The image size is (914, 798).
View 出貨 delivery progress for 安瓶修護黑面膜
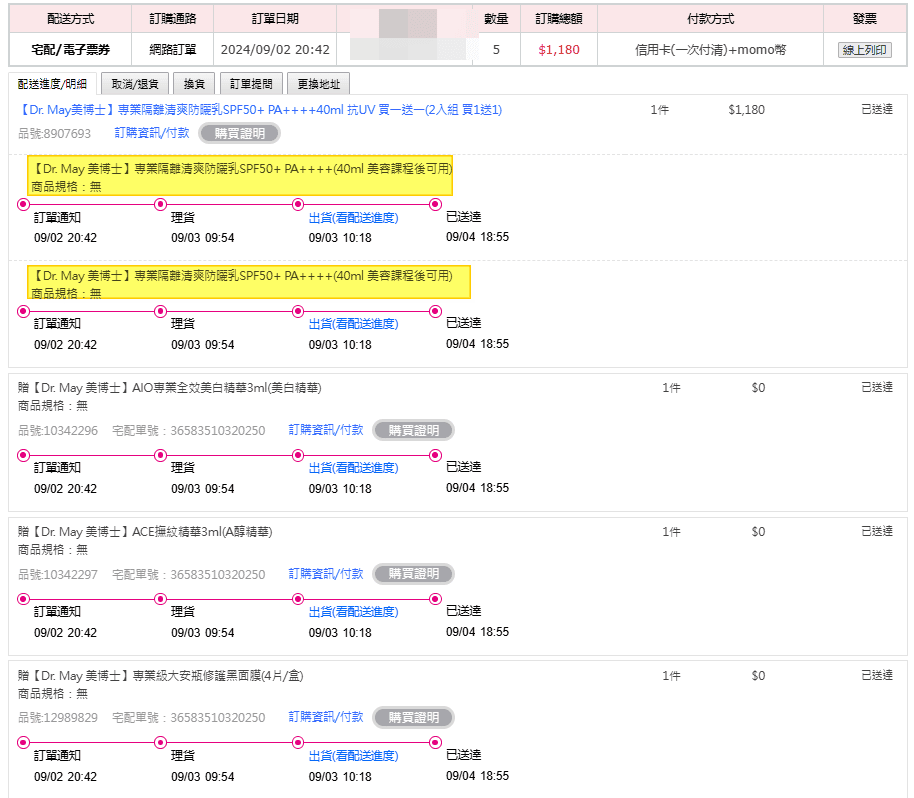pos(353,755)
